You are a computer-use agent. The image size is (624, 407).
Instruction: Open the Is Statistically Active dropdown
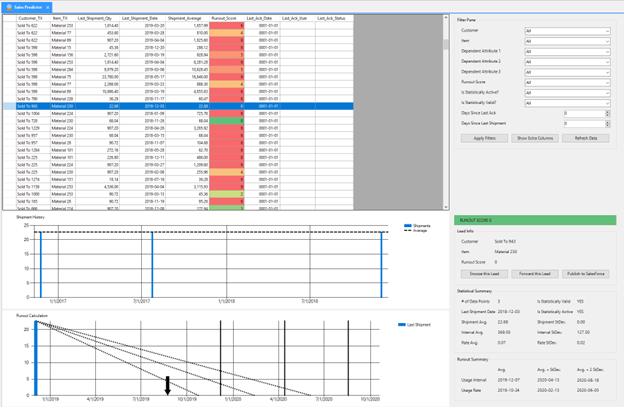point(567,93)
